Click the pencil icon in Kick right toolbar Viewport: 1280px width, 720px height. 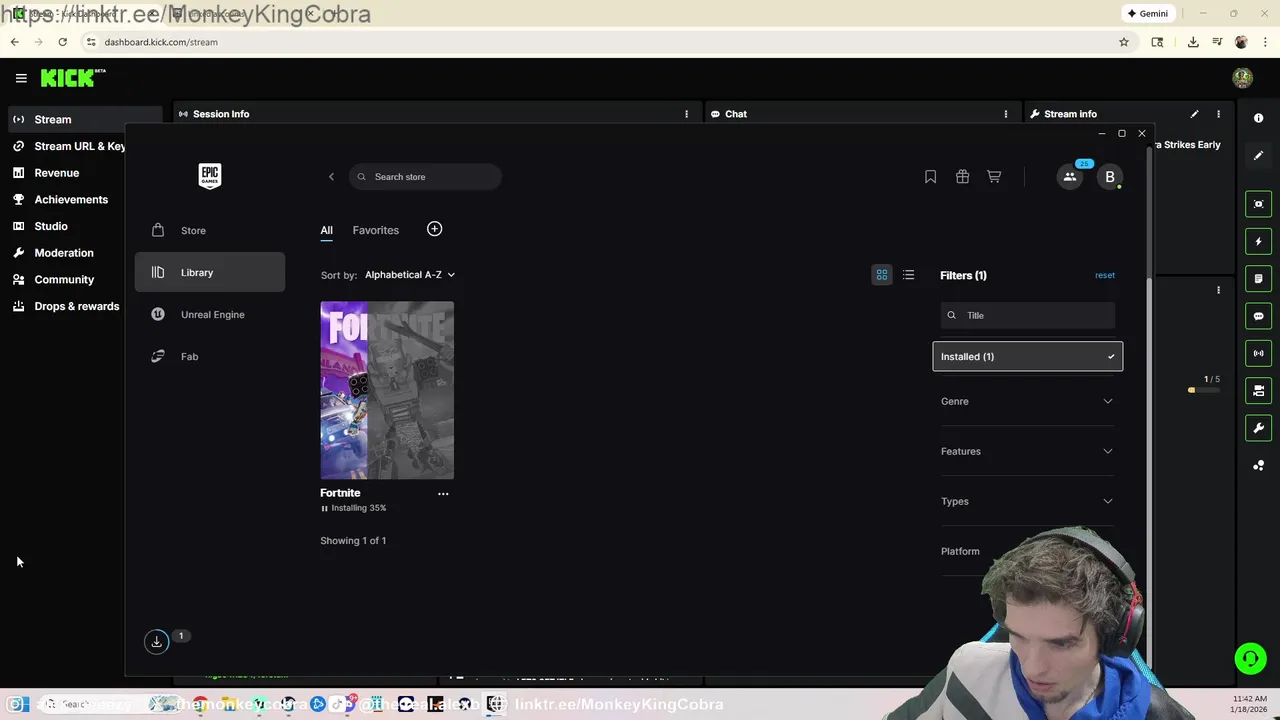pos(1258,155)
